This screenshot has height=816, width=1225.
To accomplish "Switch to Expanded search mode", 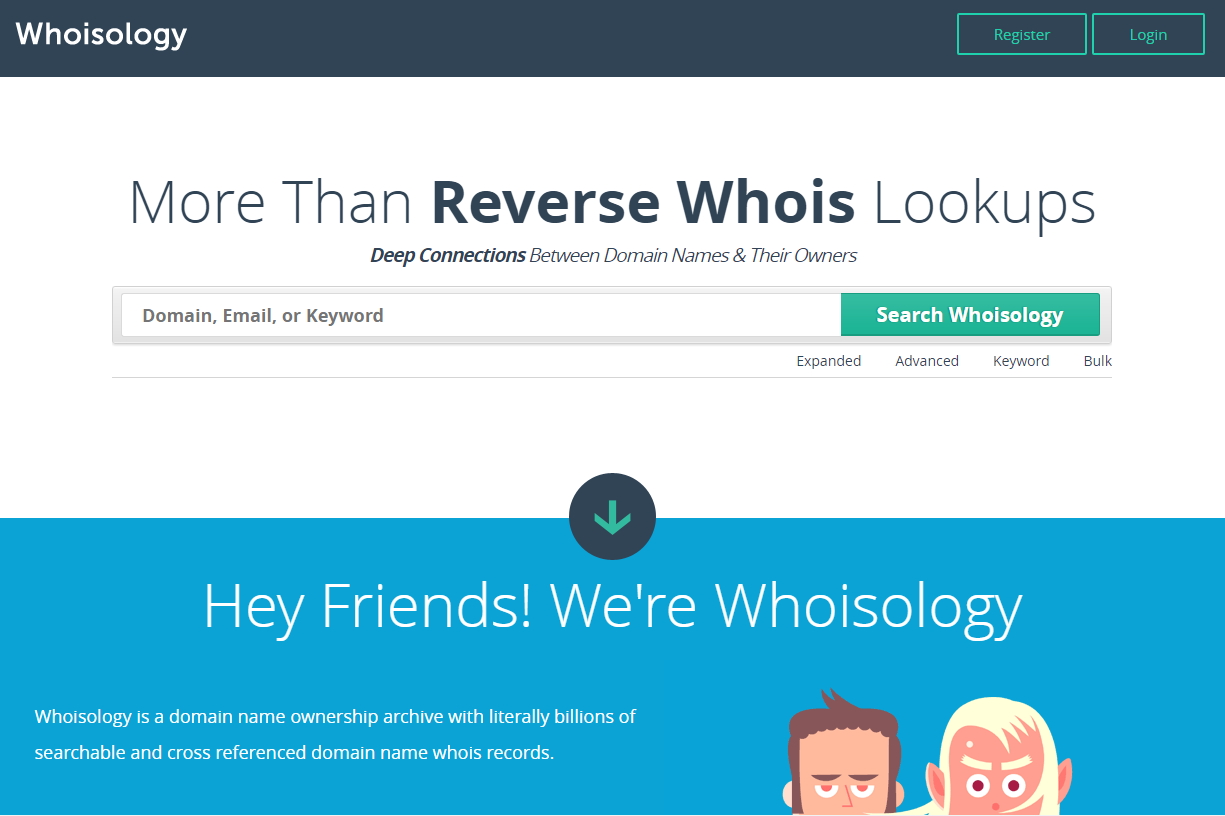I will (828, 361).
